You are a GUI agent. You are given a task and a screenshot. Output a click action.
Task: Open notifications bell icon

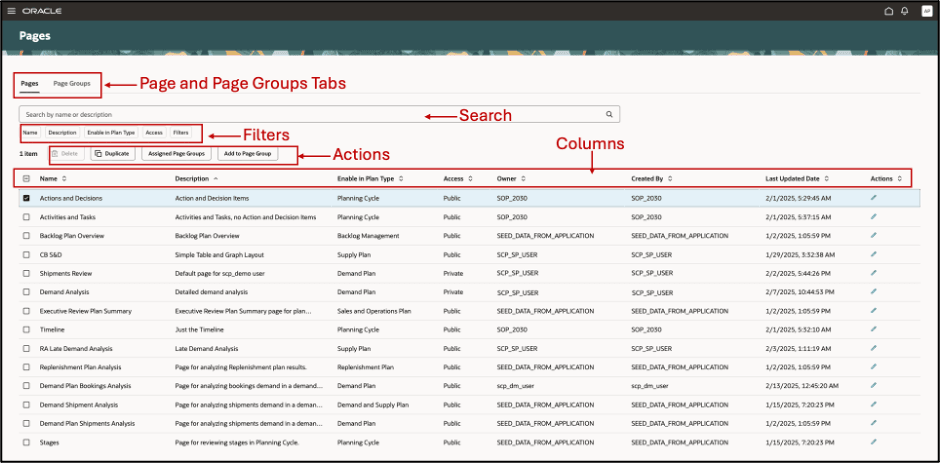905,11
